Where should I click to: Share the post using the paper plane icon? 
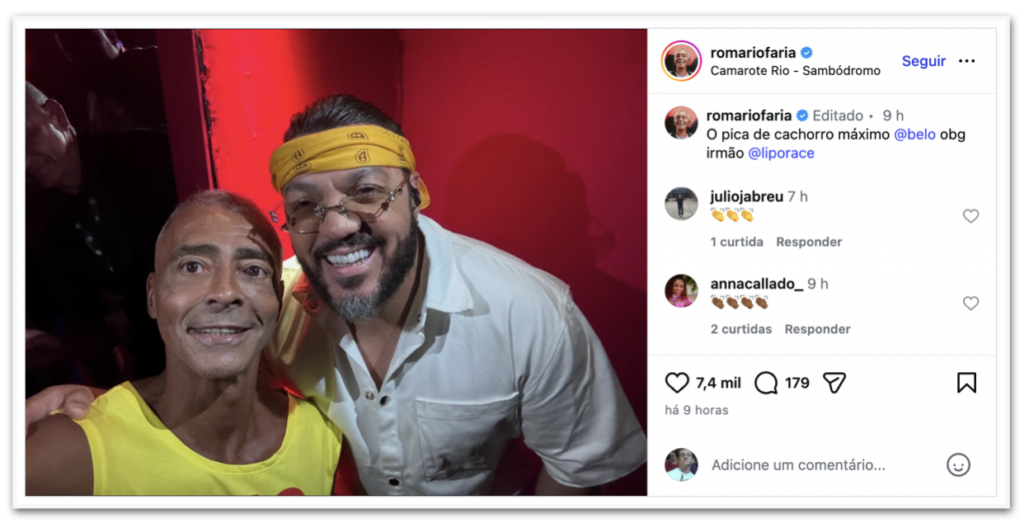tap(834, 383)
